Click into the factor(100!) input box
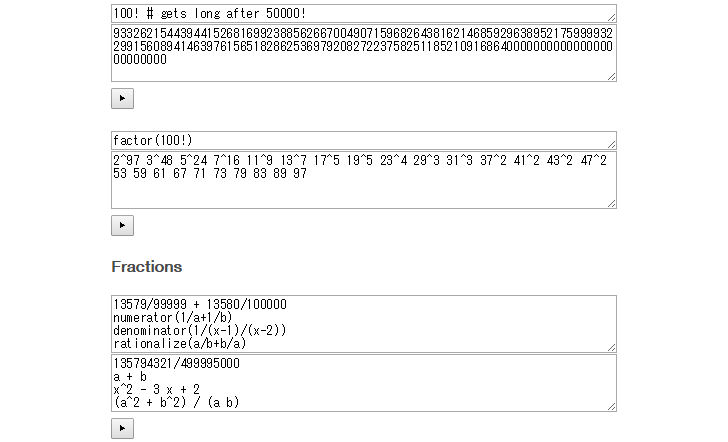 coord(364,140)
